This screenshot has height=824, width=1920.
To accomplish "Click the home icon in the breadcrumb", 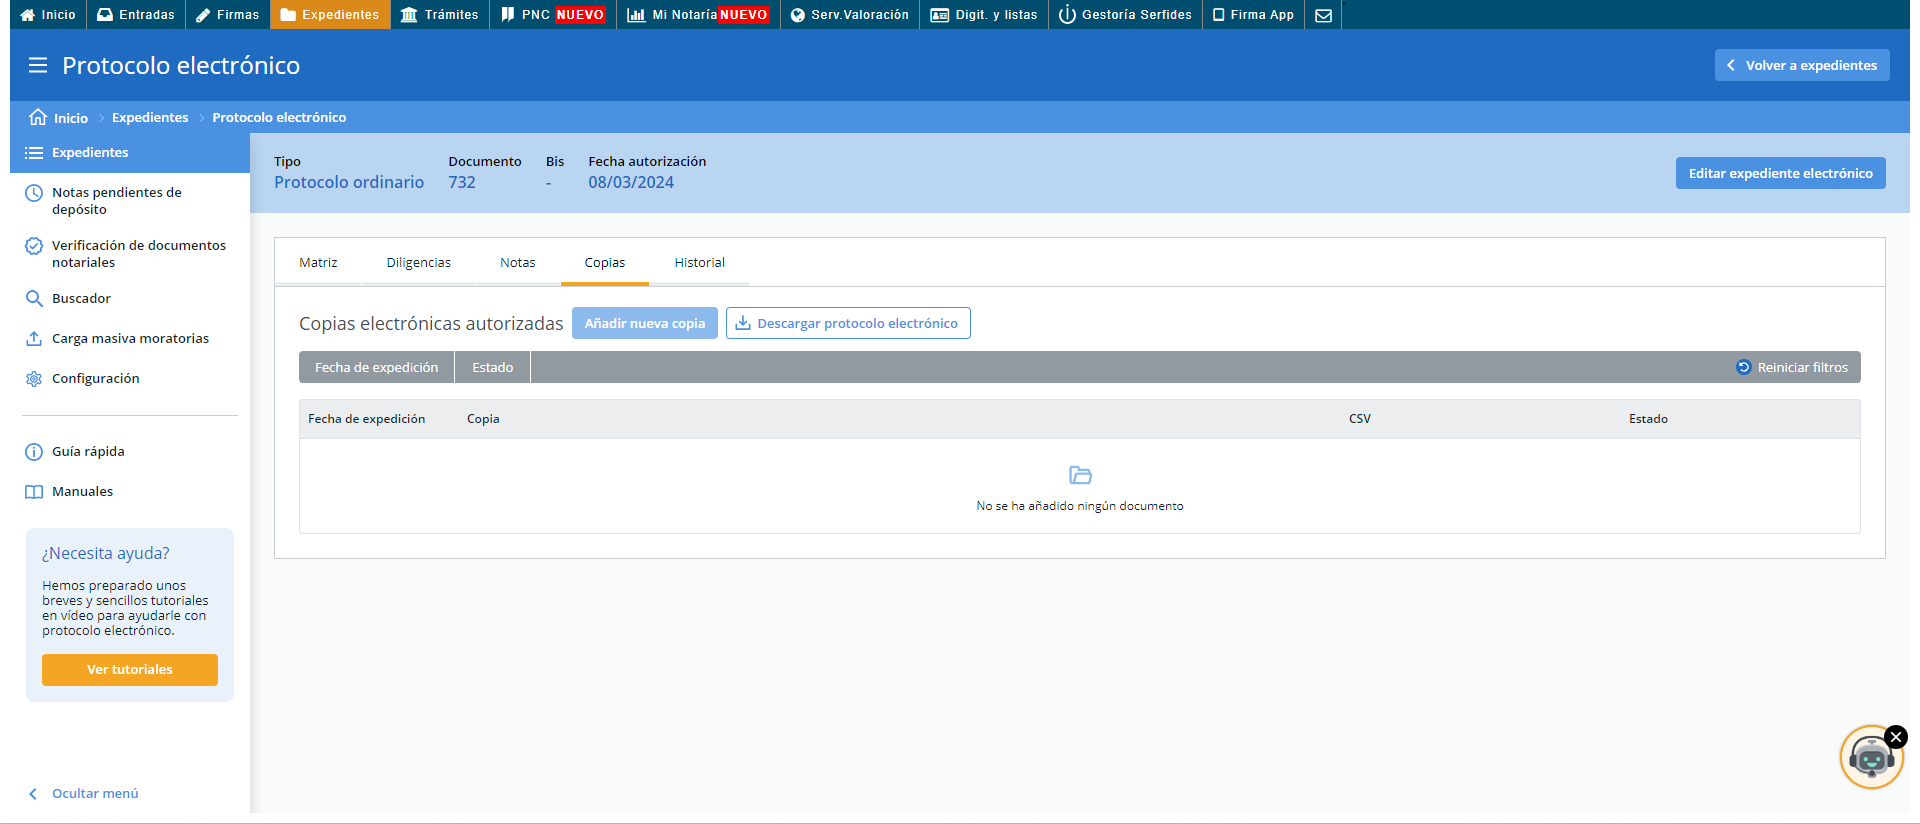I will [38, 117].
